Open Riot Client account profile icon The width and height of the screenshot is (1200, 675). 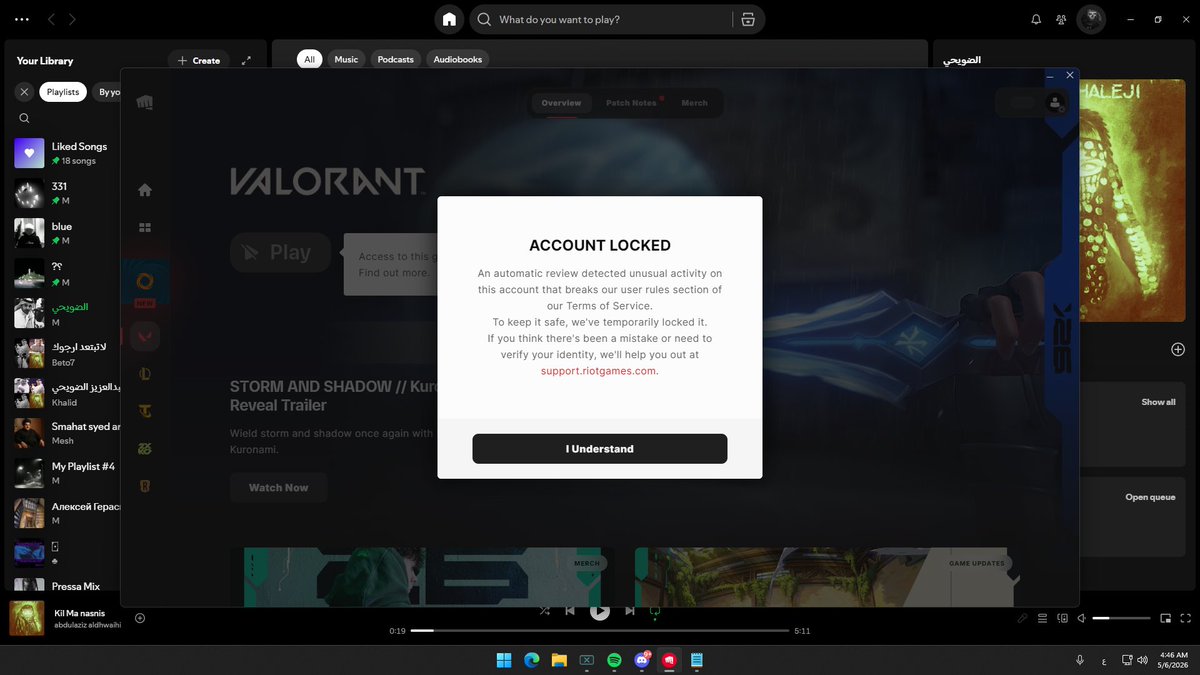[x=1054, y=103]
